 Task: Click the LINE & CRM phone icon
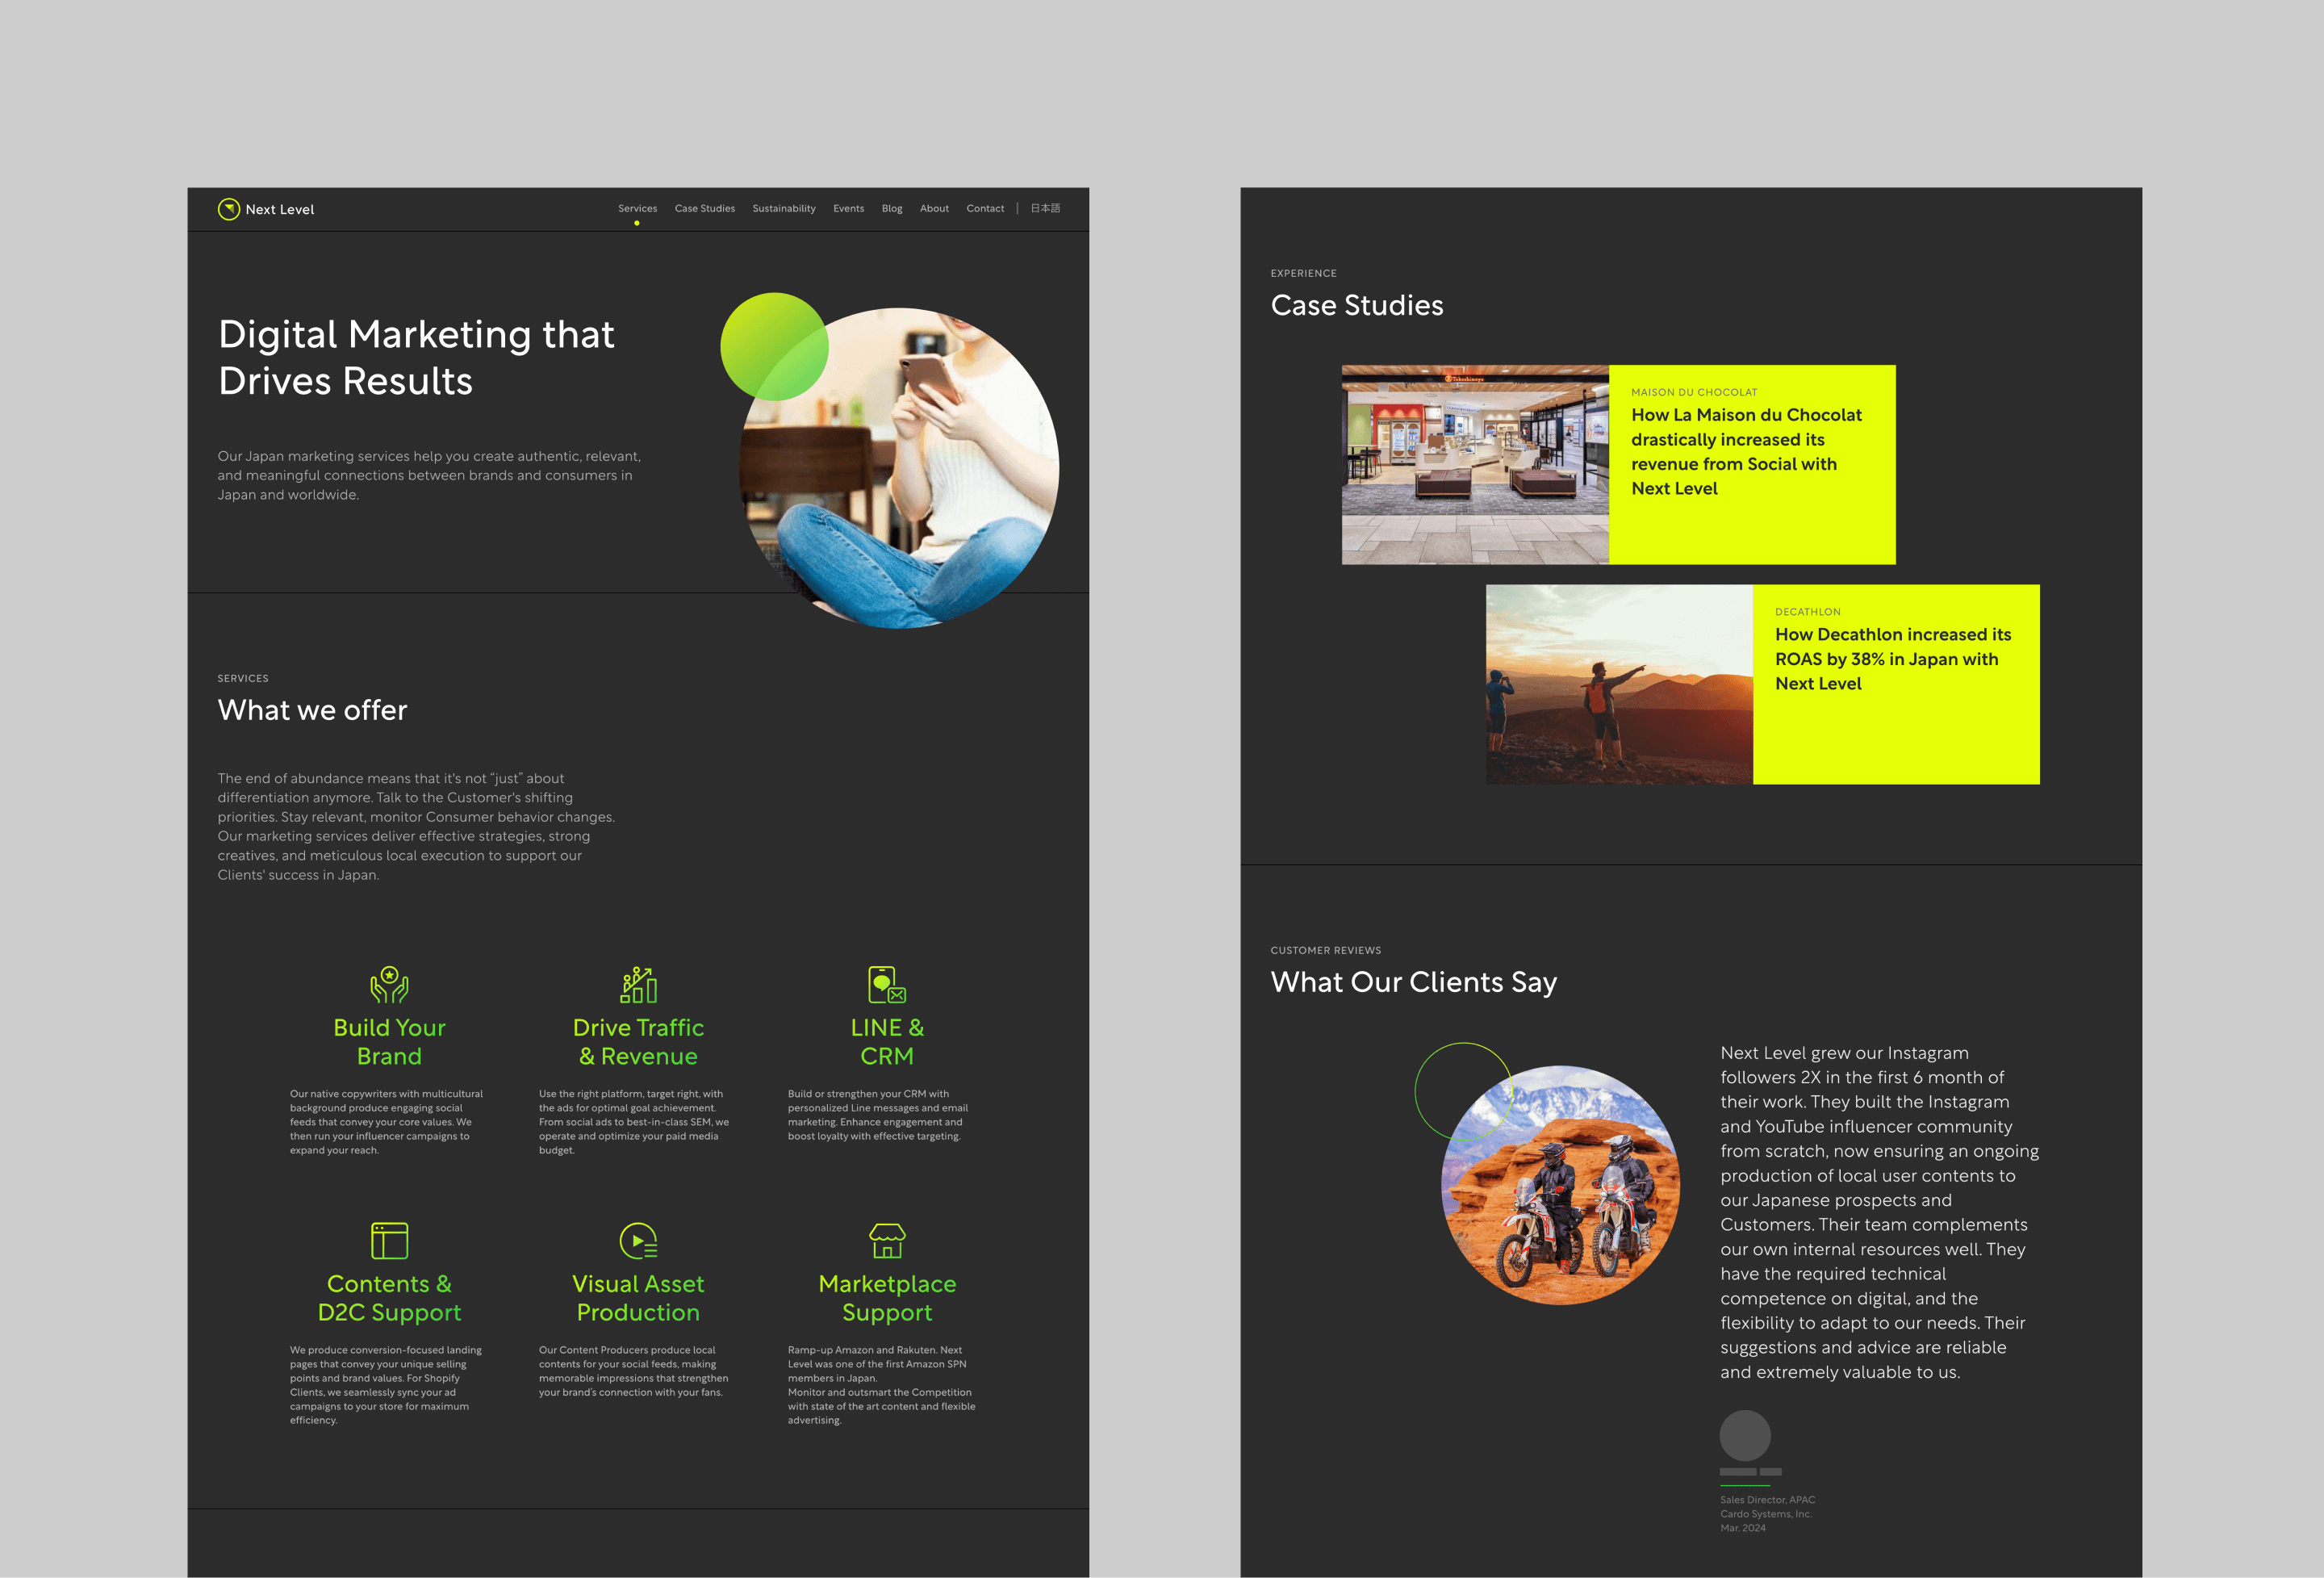887,985
